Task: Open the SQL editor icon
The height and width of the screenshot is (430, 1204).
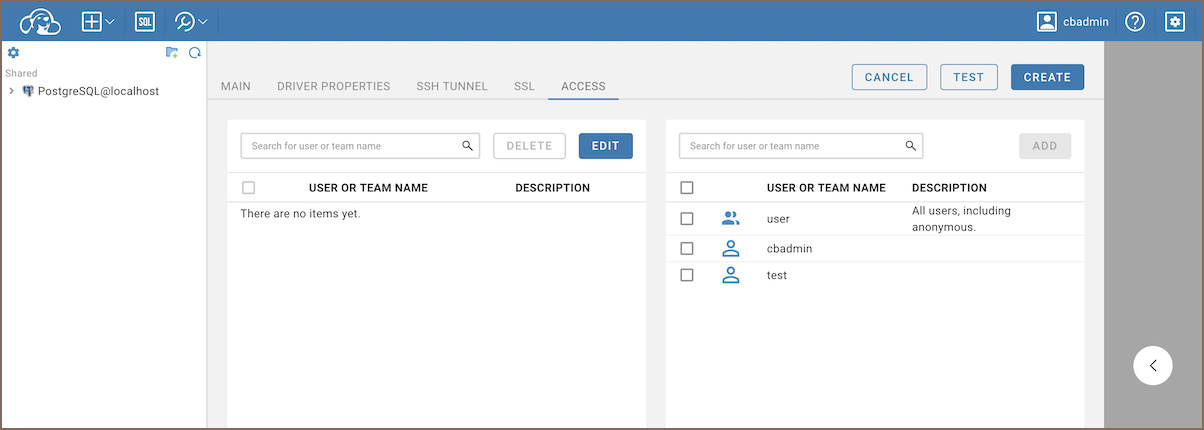Action: pyautogui.click(x=144, y=21)
